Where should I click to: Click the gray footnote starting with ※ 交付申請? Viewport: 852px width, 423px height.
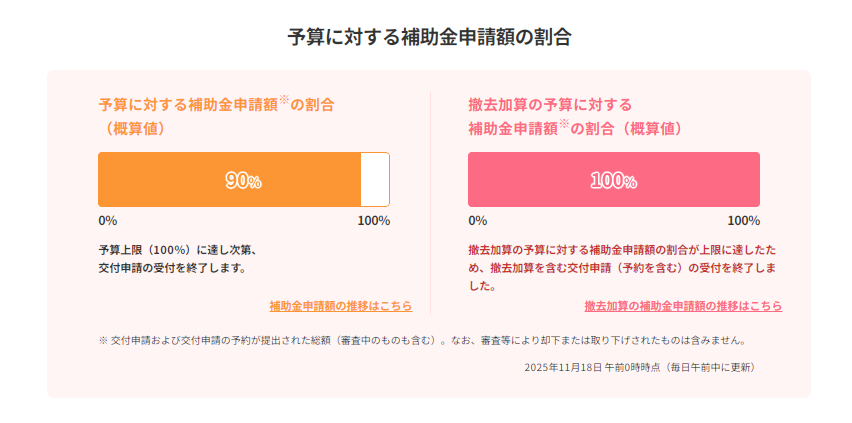pyautogui.click(x=421, y=340)
